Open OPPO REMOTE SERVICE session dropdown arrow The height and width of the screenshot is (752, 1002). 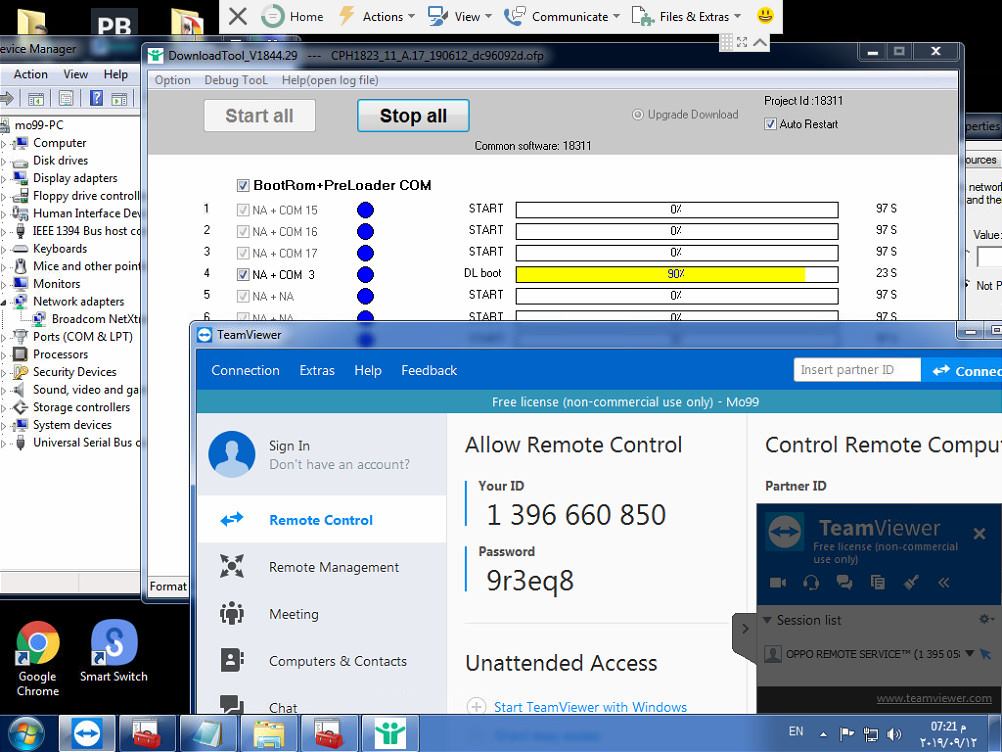(x=969, y=653)
